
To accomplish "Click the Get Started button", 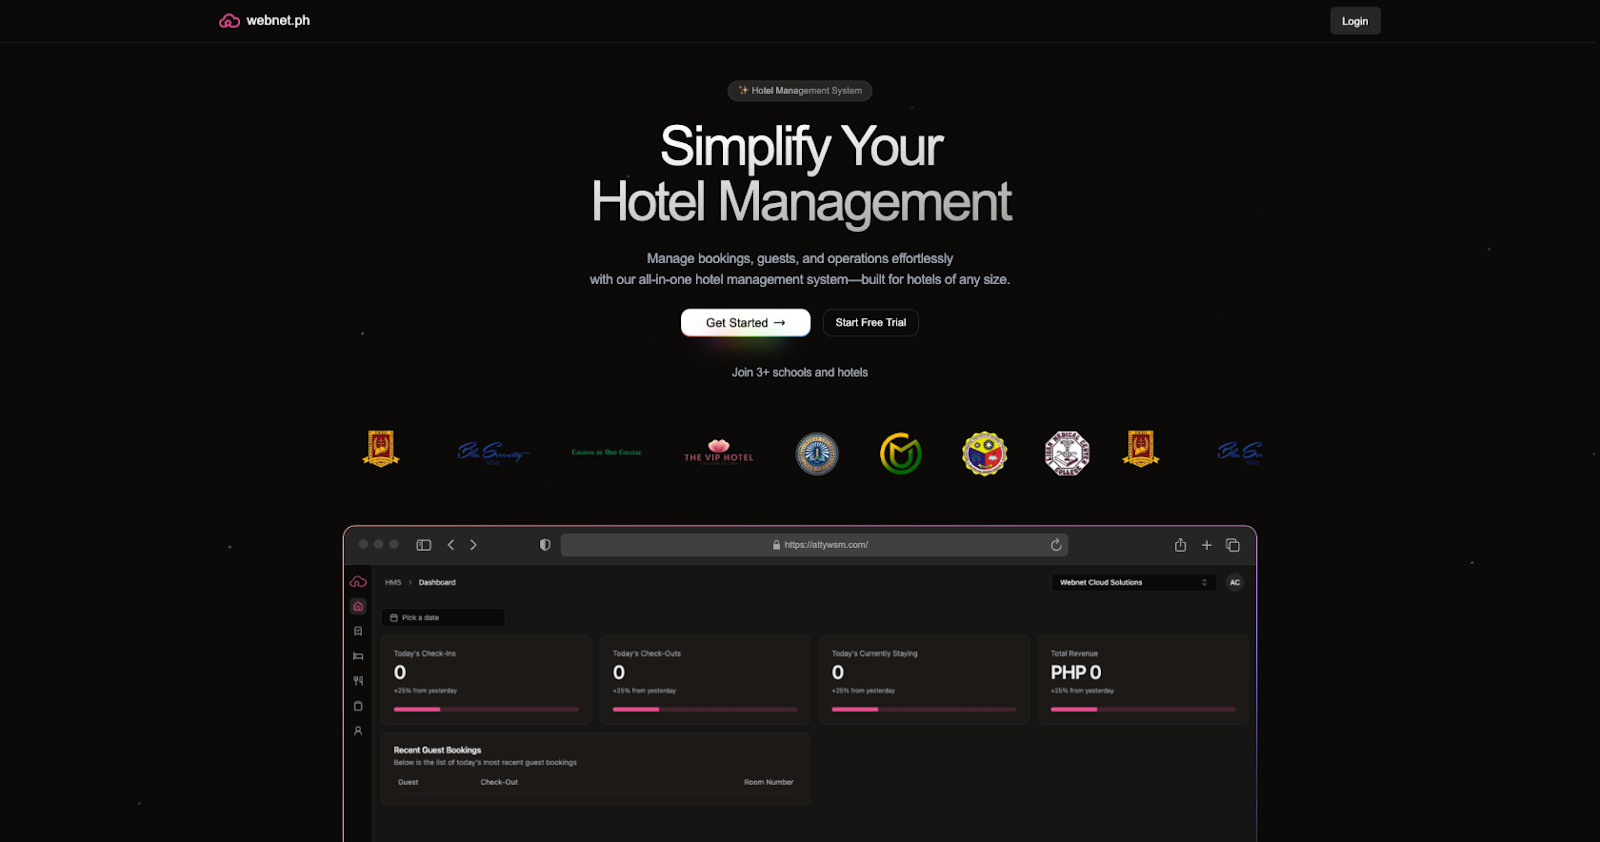I will pyautogui.click(x=746, y=323).
